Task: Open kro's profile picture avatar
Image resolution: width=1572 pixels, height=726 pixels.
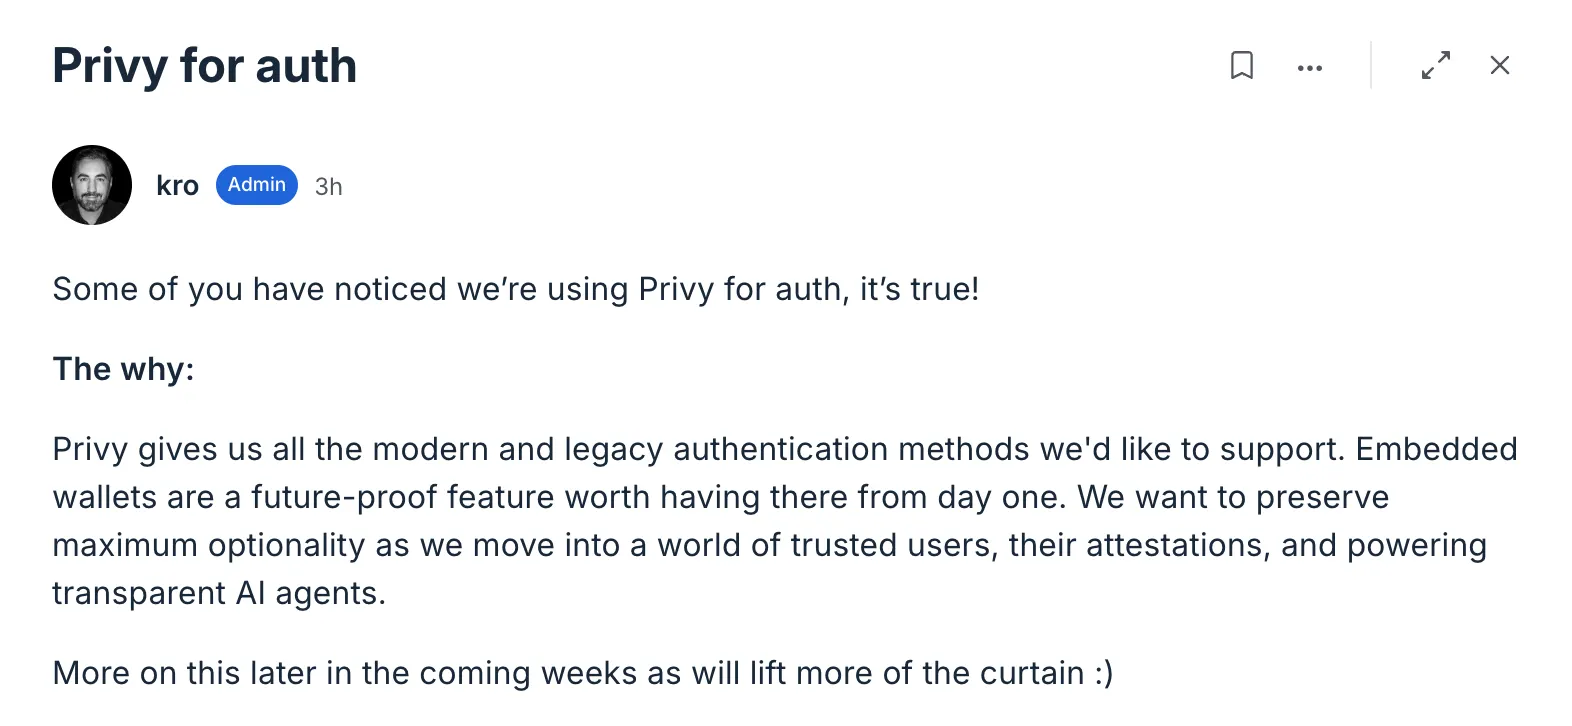Action: pos(92,185)
